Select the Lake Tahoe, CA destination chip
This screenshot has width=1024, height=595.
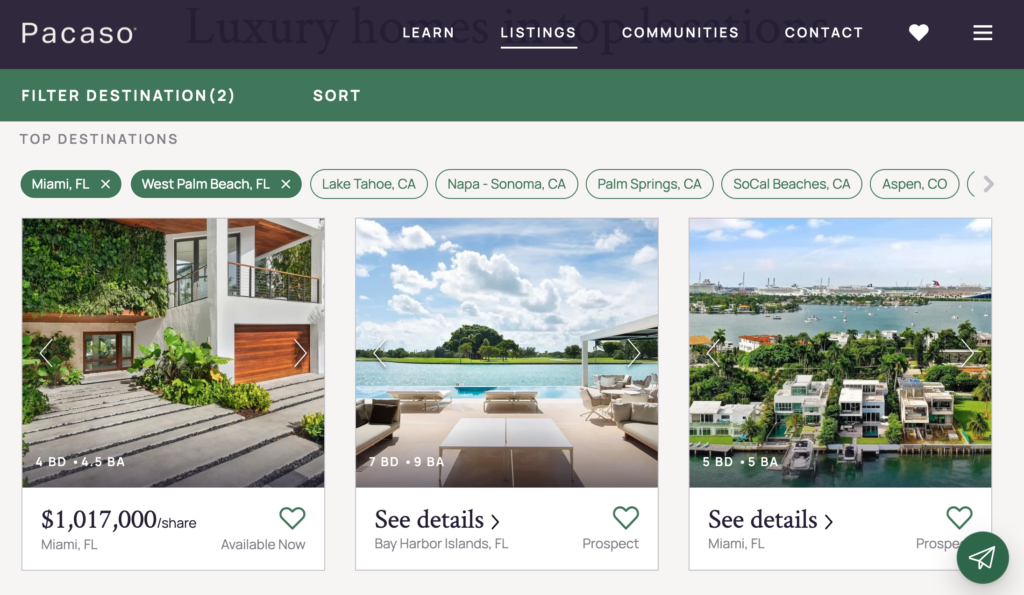369,184
